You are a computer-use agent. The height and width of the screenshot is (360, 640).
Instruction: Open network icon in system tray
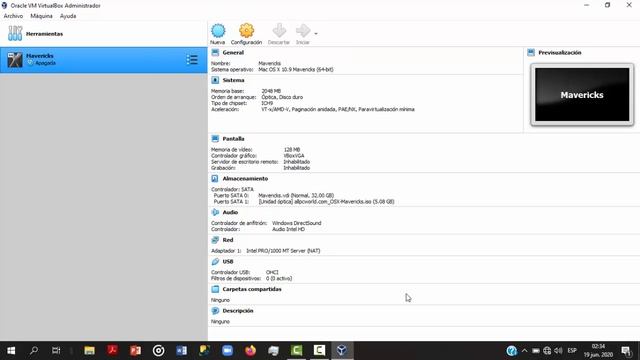pos(547,351)
